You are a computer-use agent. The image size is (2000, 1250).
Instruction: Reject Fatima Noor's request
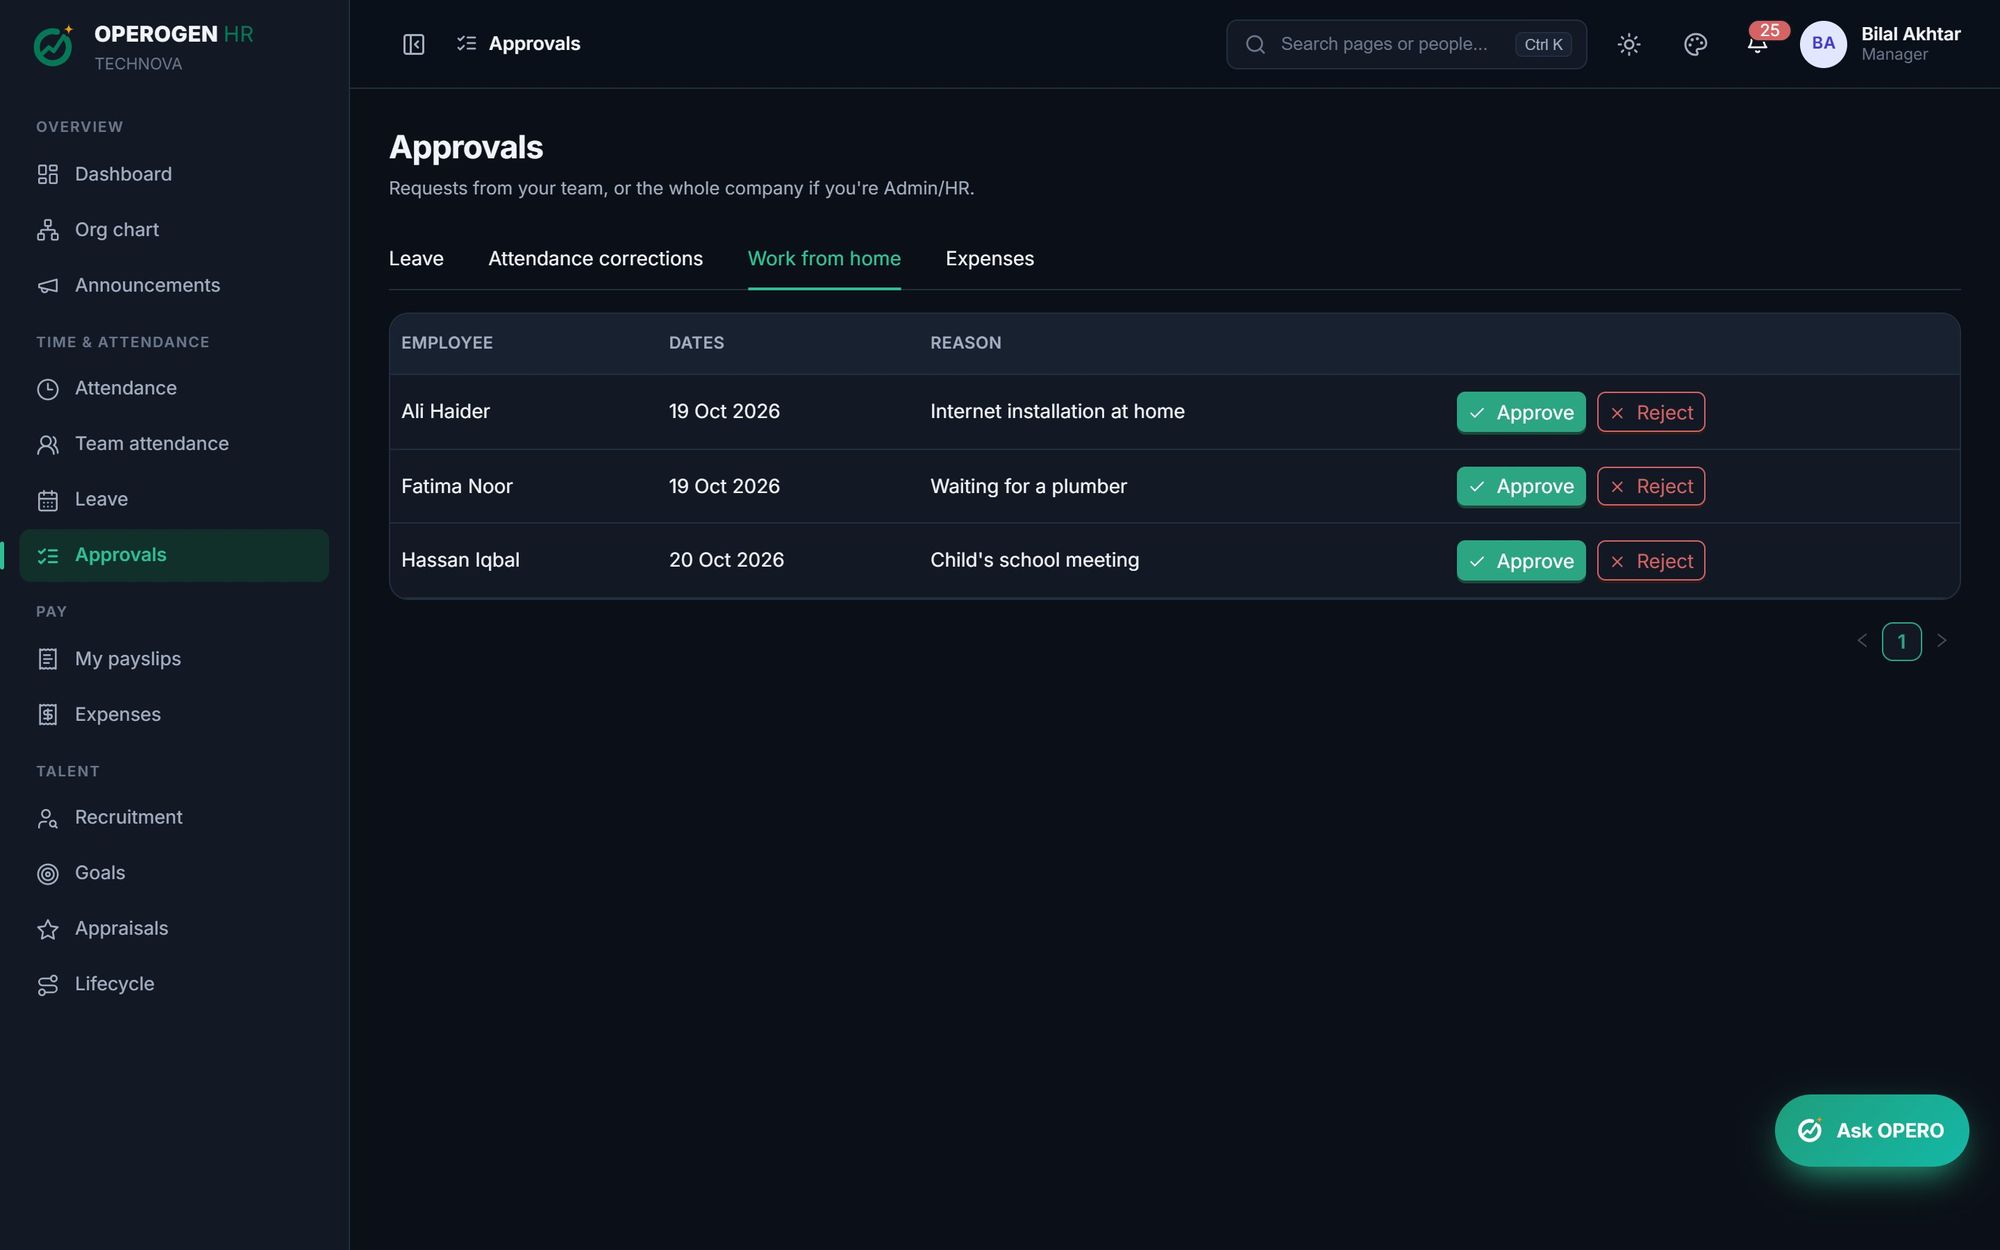(1651, 486)
